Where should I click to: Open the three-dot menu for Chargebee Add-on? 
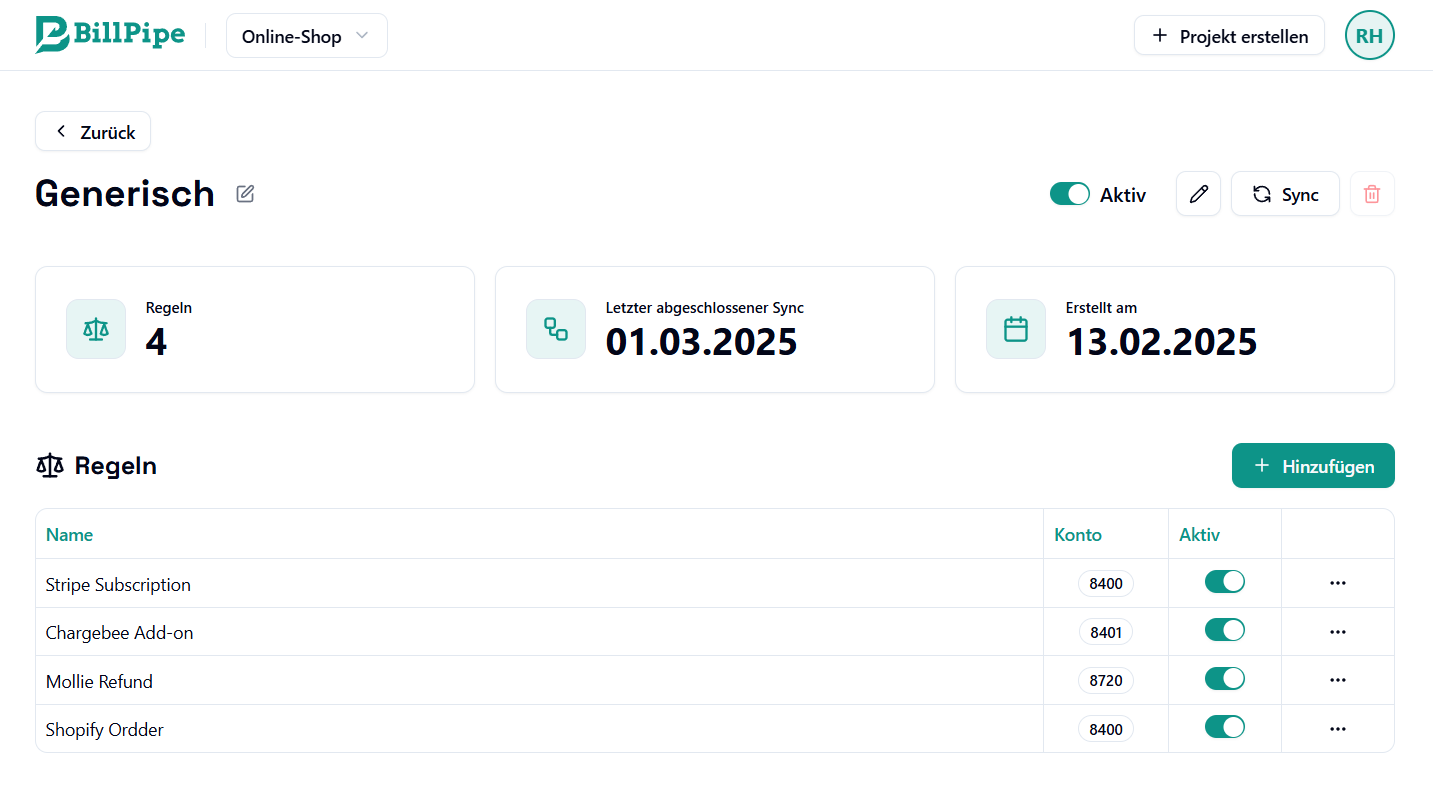[x=1338, y=632]
